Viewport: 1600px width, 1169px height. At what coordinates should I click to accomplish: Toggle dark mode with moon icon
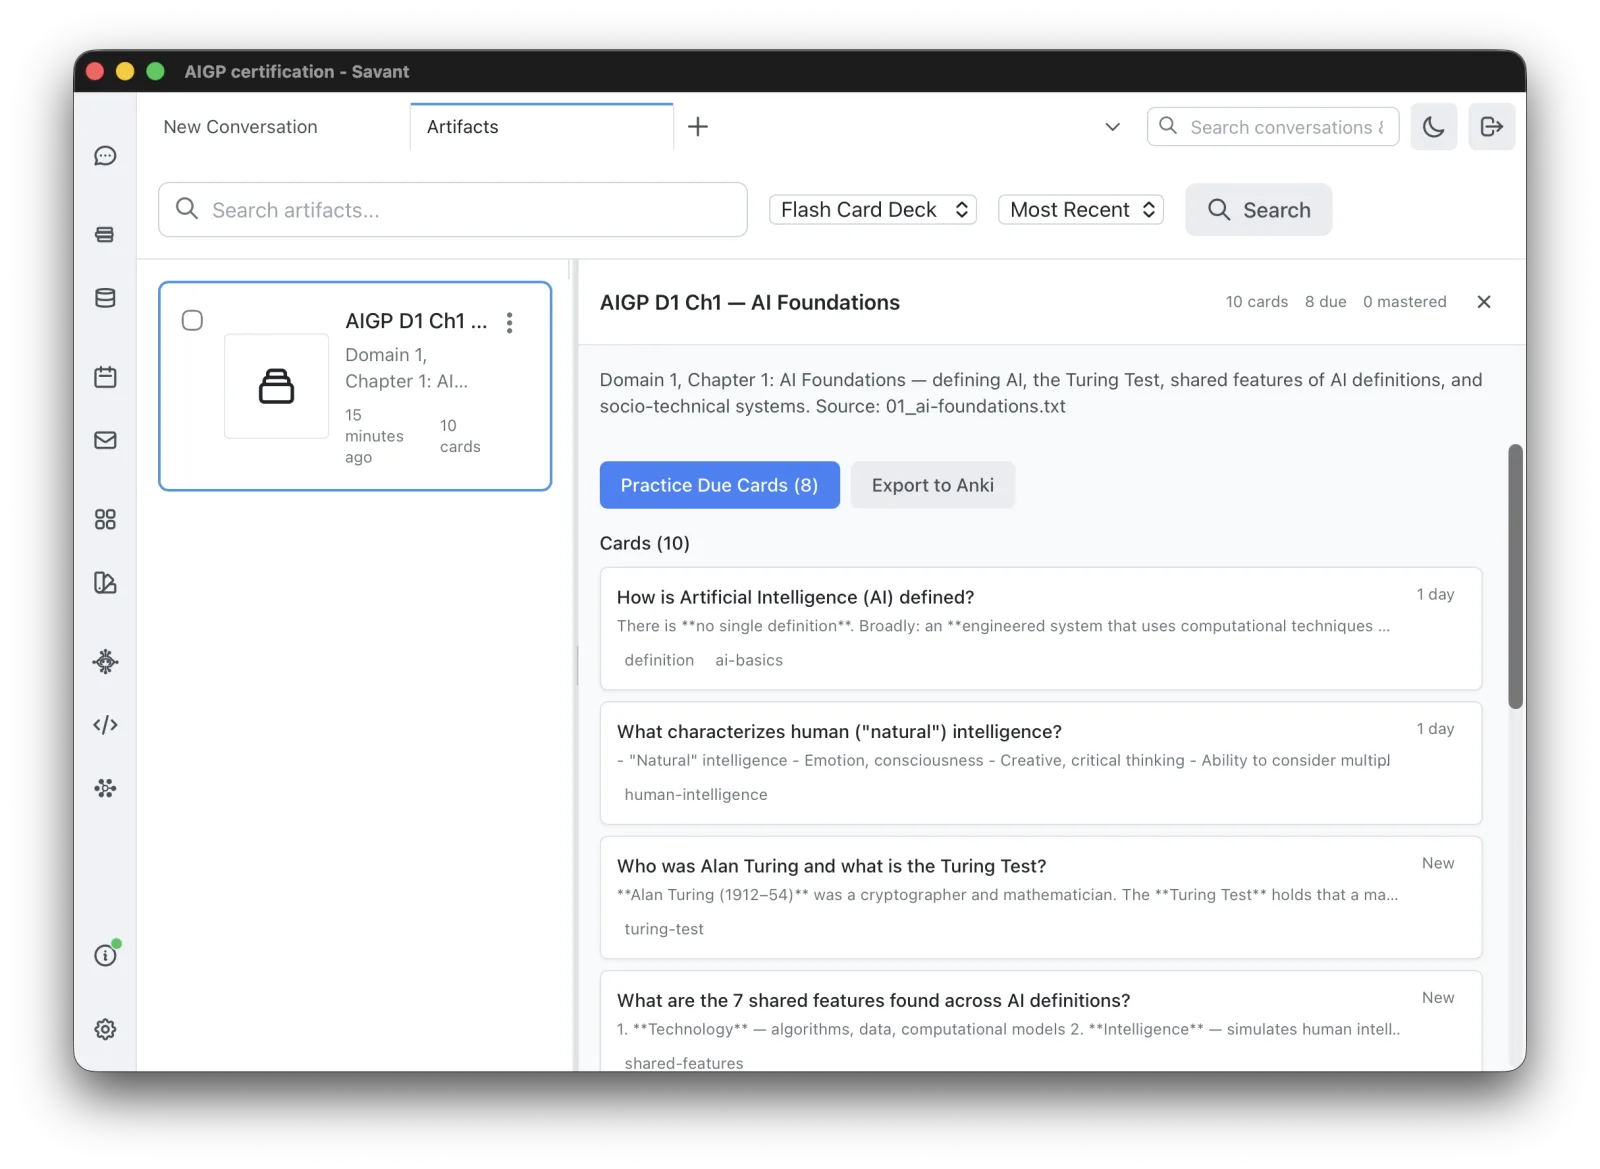(x=1433, y=127)
